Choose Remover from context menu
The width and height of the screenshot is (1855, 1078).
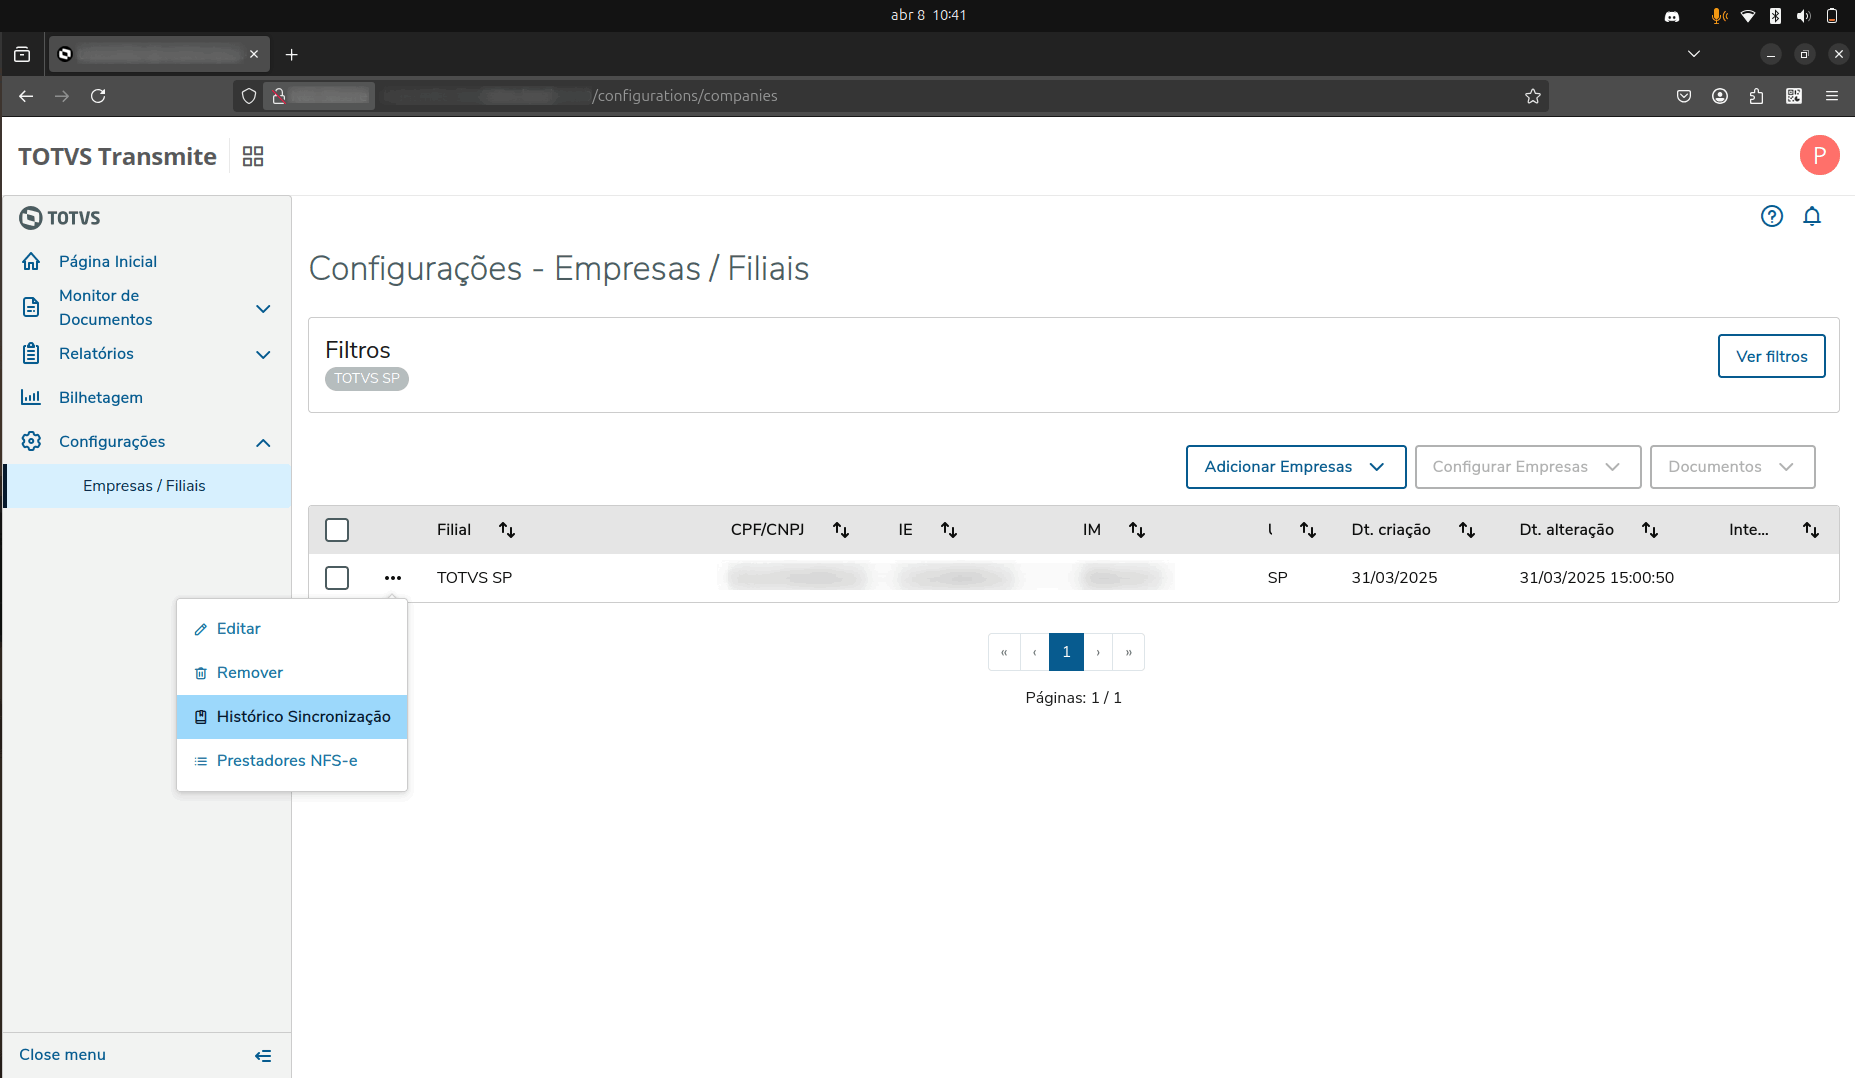pos(292,673)
